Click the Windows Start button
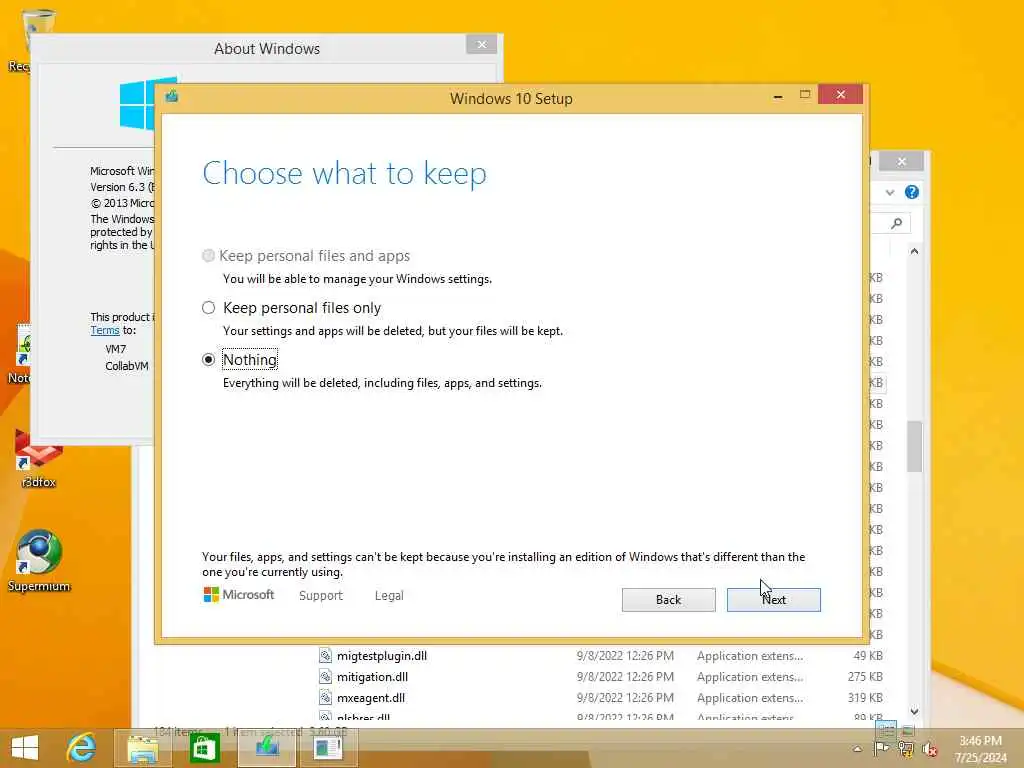This screenshot has width=1024, height=768. (x=25, y=748)
